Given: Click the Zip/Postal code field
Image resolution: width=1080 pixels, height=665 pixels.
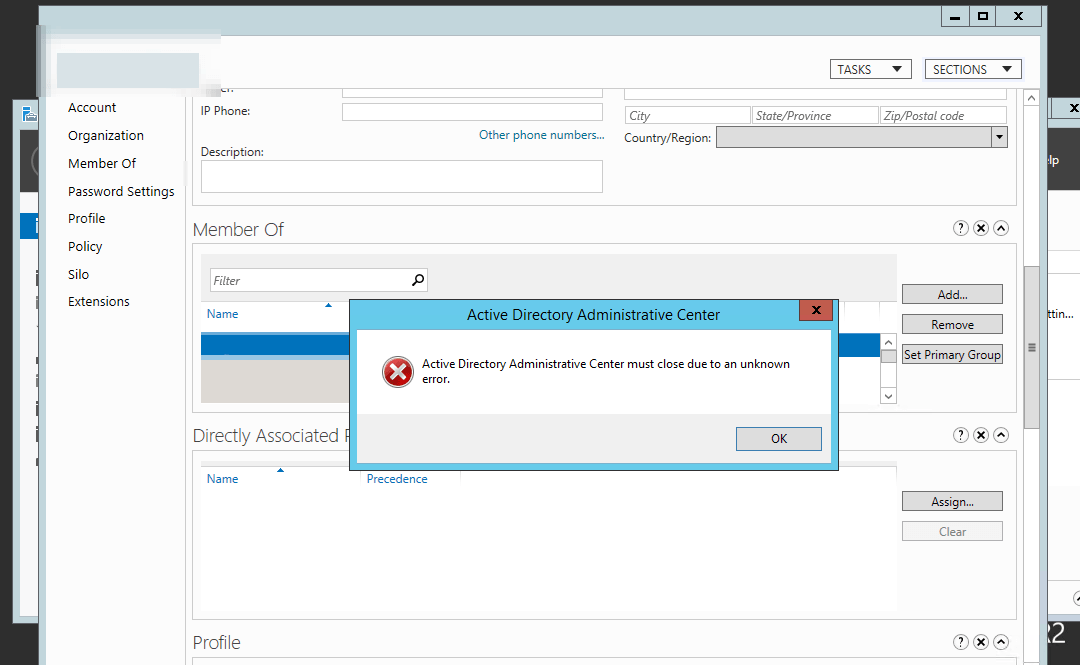Looking at the screenshot, I should 943,116.
